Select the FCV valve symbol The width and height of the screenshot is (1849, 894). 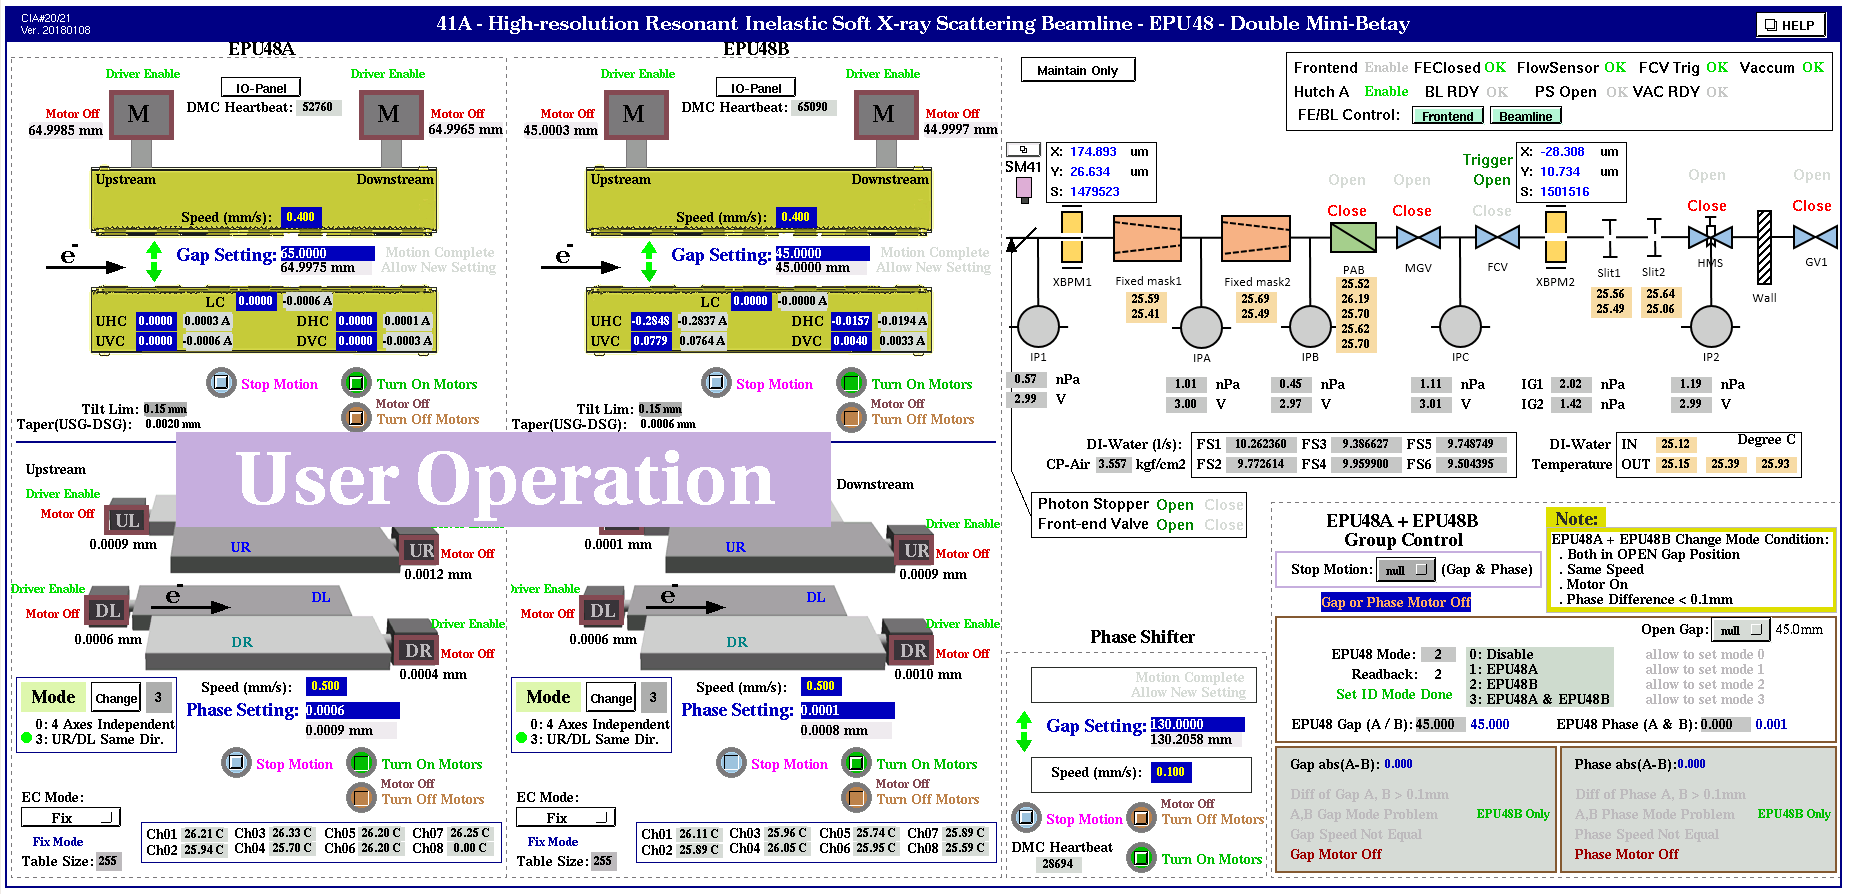[x=1497, y=238]
